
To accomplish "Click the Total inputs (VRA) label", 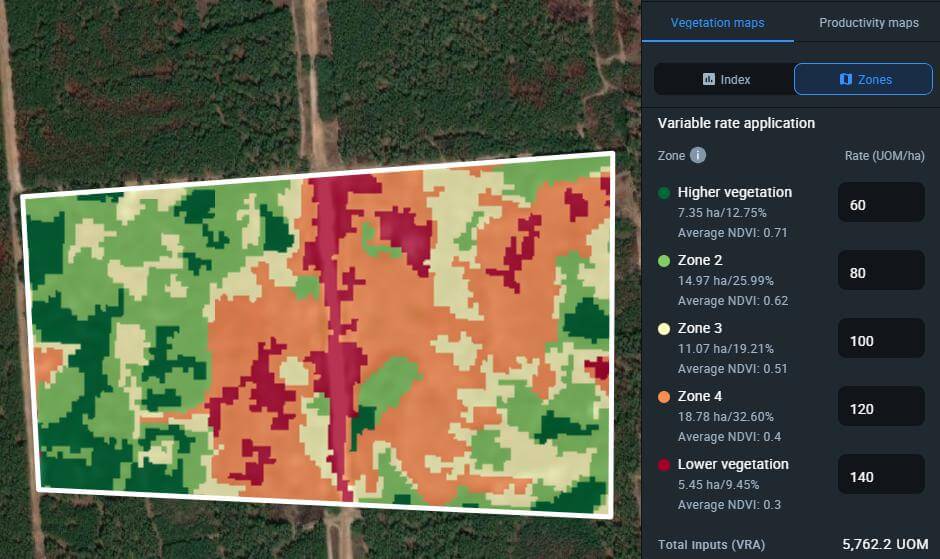I will coord(712,545).
